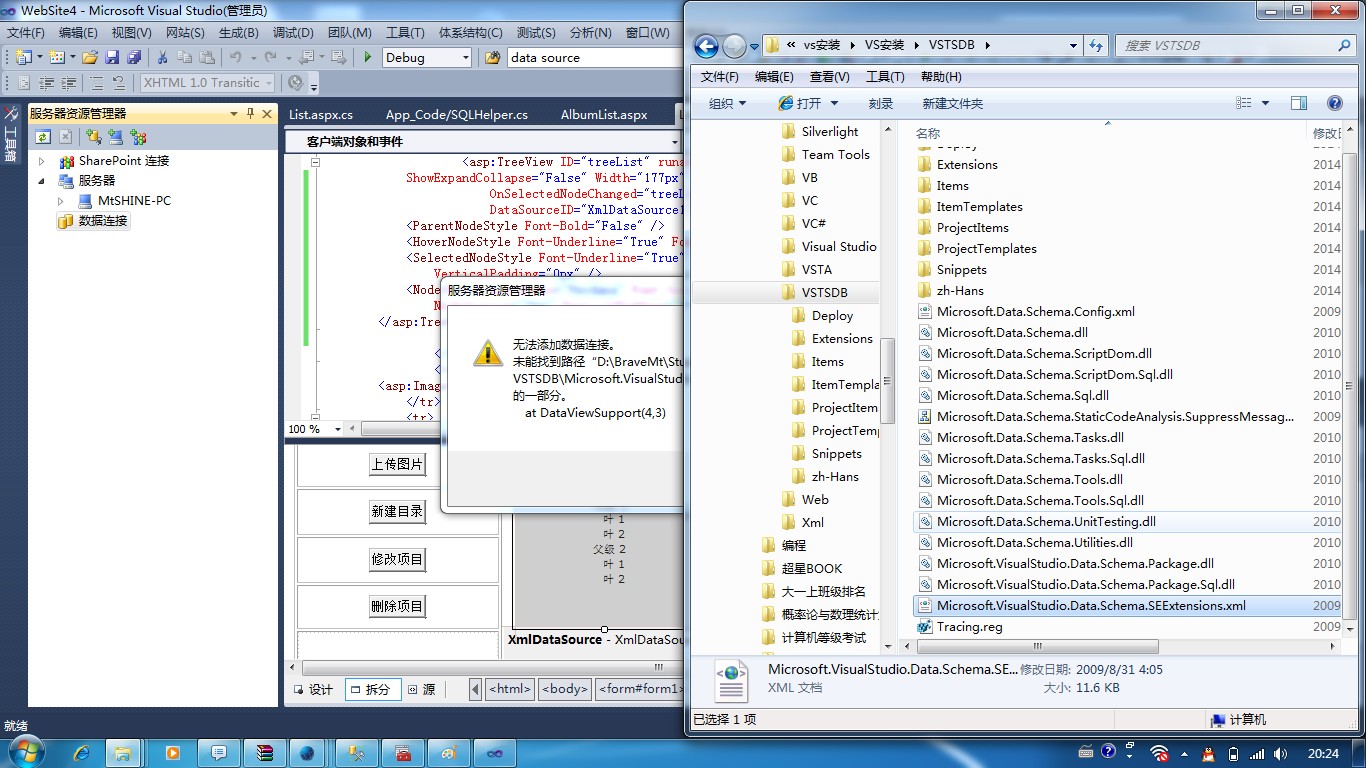
Task: Open file using the toolbar folder icon
Action: tap(90, 58)
